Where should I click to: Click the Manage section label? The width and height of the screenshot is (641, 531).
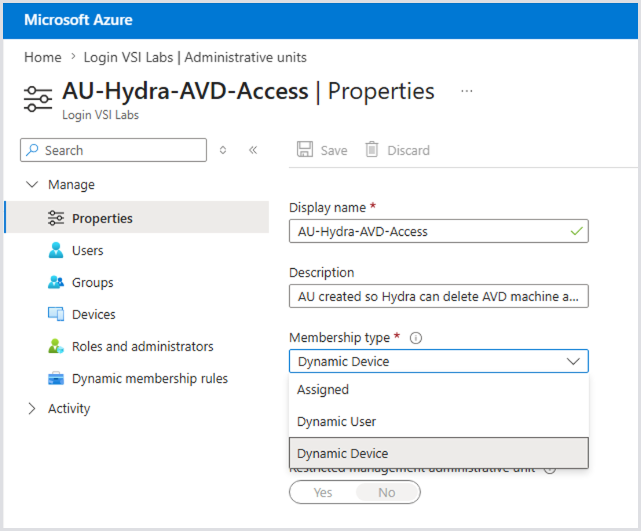71,185
